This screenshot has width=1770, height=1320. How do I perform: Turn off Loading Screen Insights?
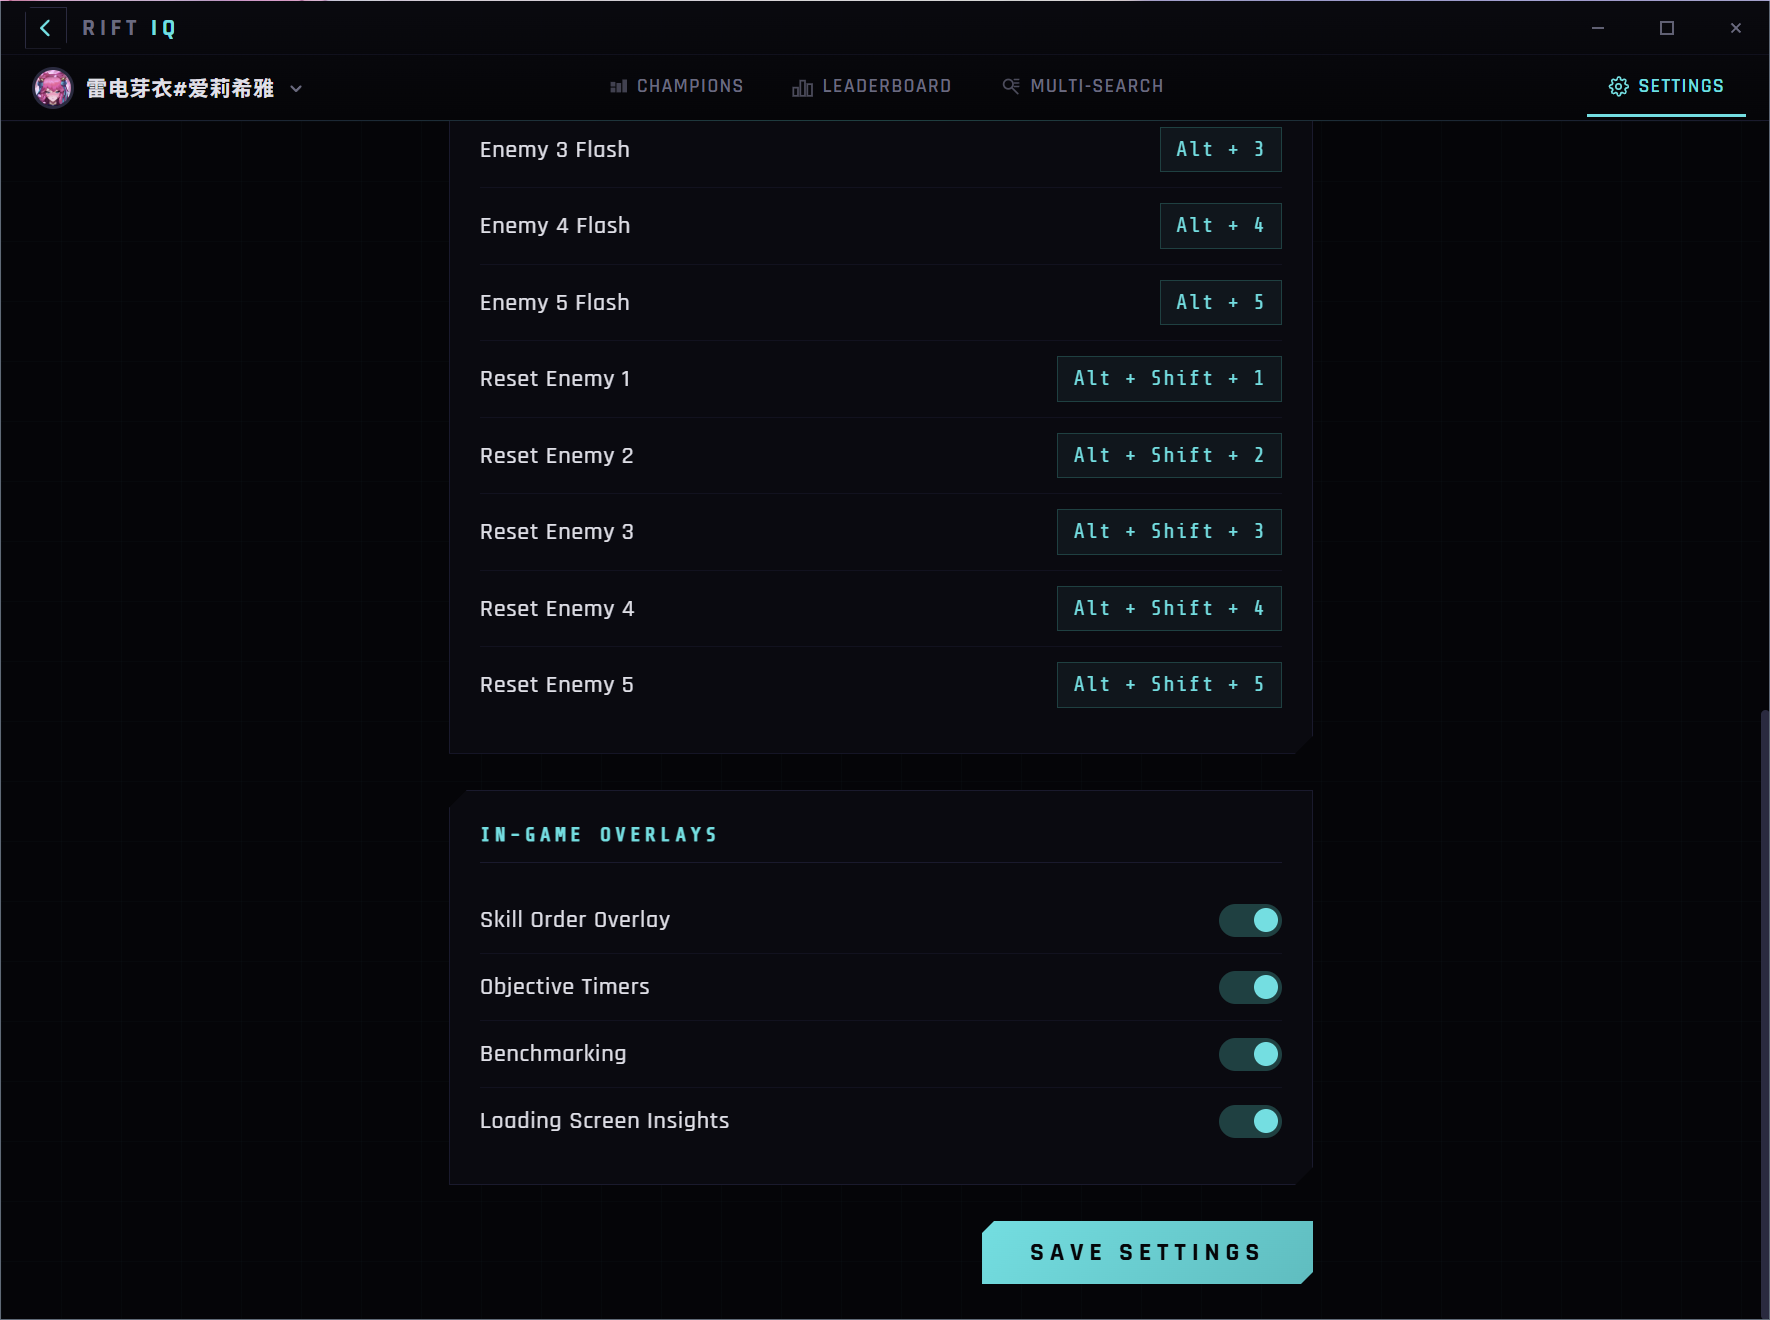click(1250, 1121)
